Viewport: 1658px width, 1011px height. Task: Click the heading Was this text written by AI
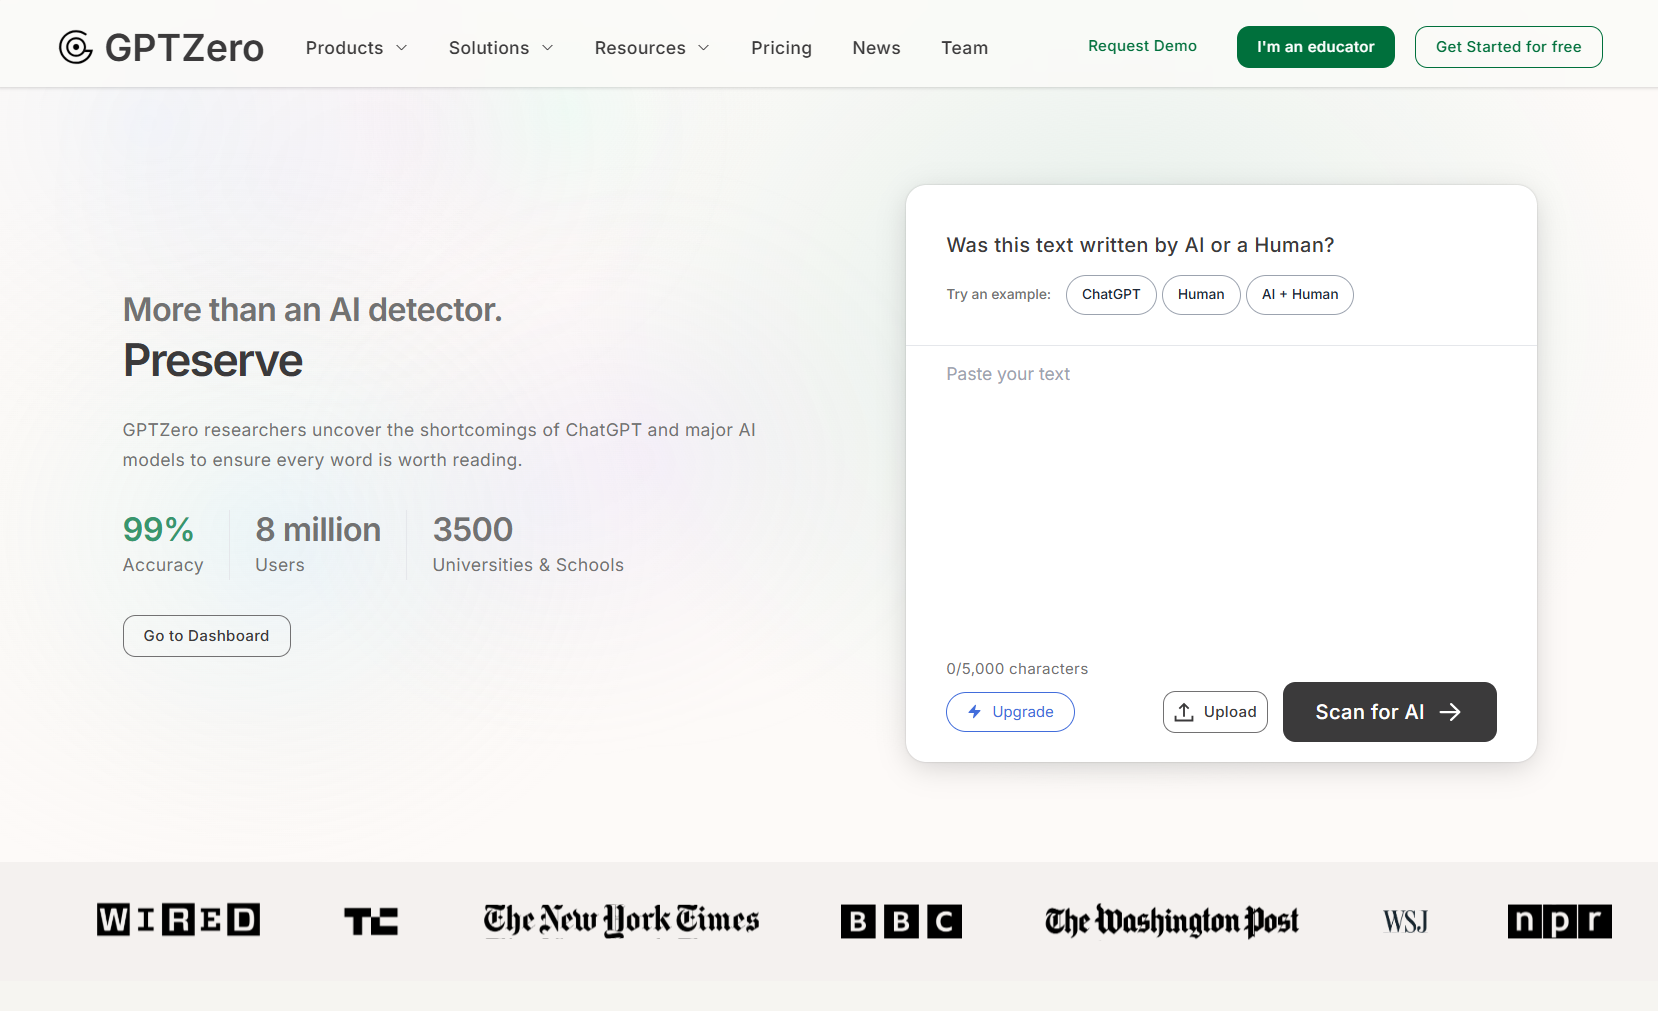coord(1140,245)
